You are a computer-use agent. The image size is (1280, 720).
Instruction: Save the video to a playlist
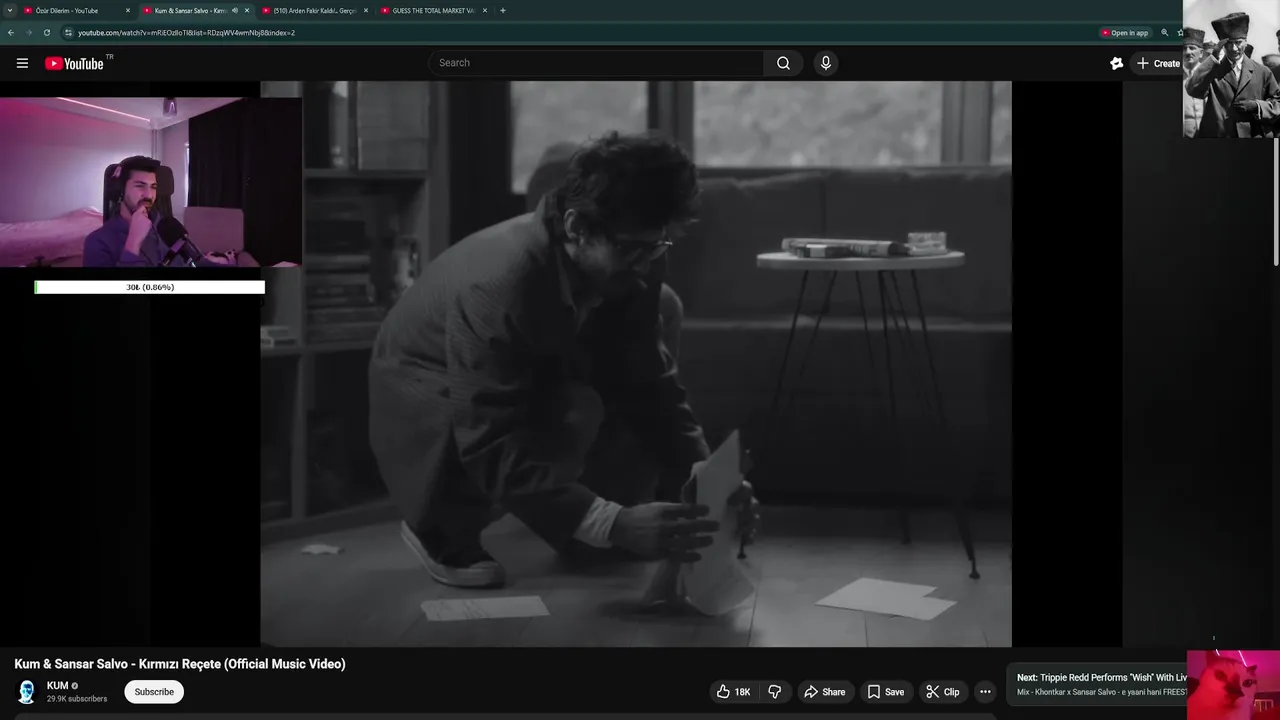coord(885,692)
